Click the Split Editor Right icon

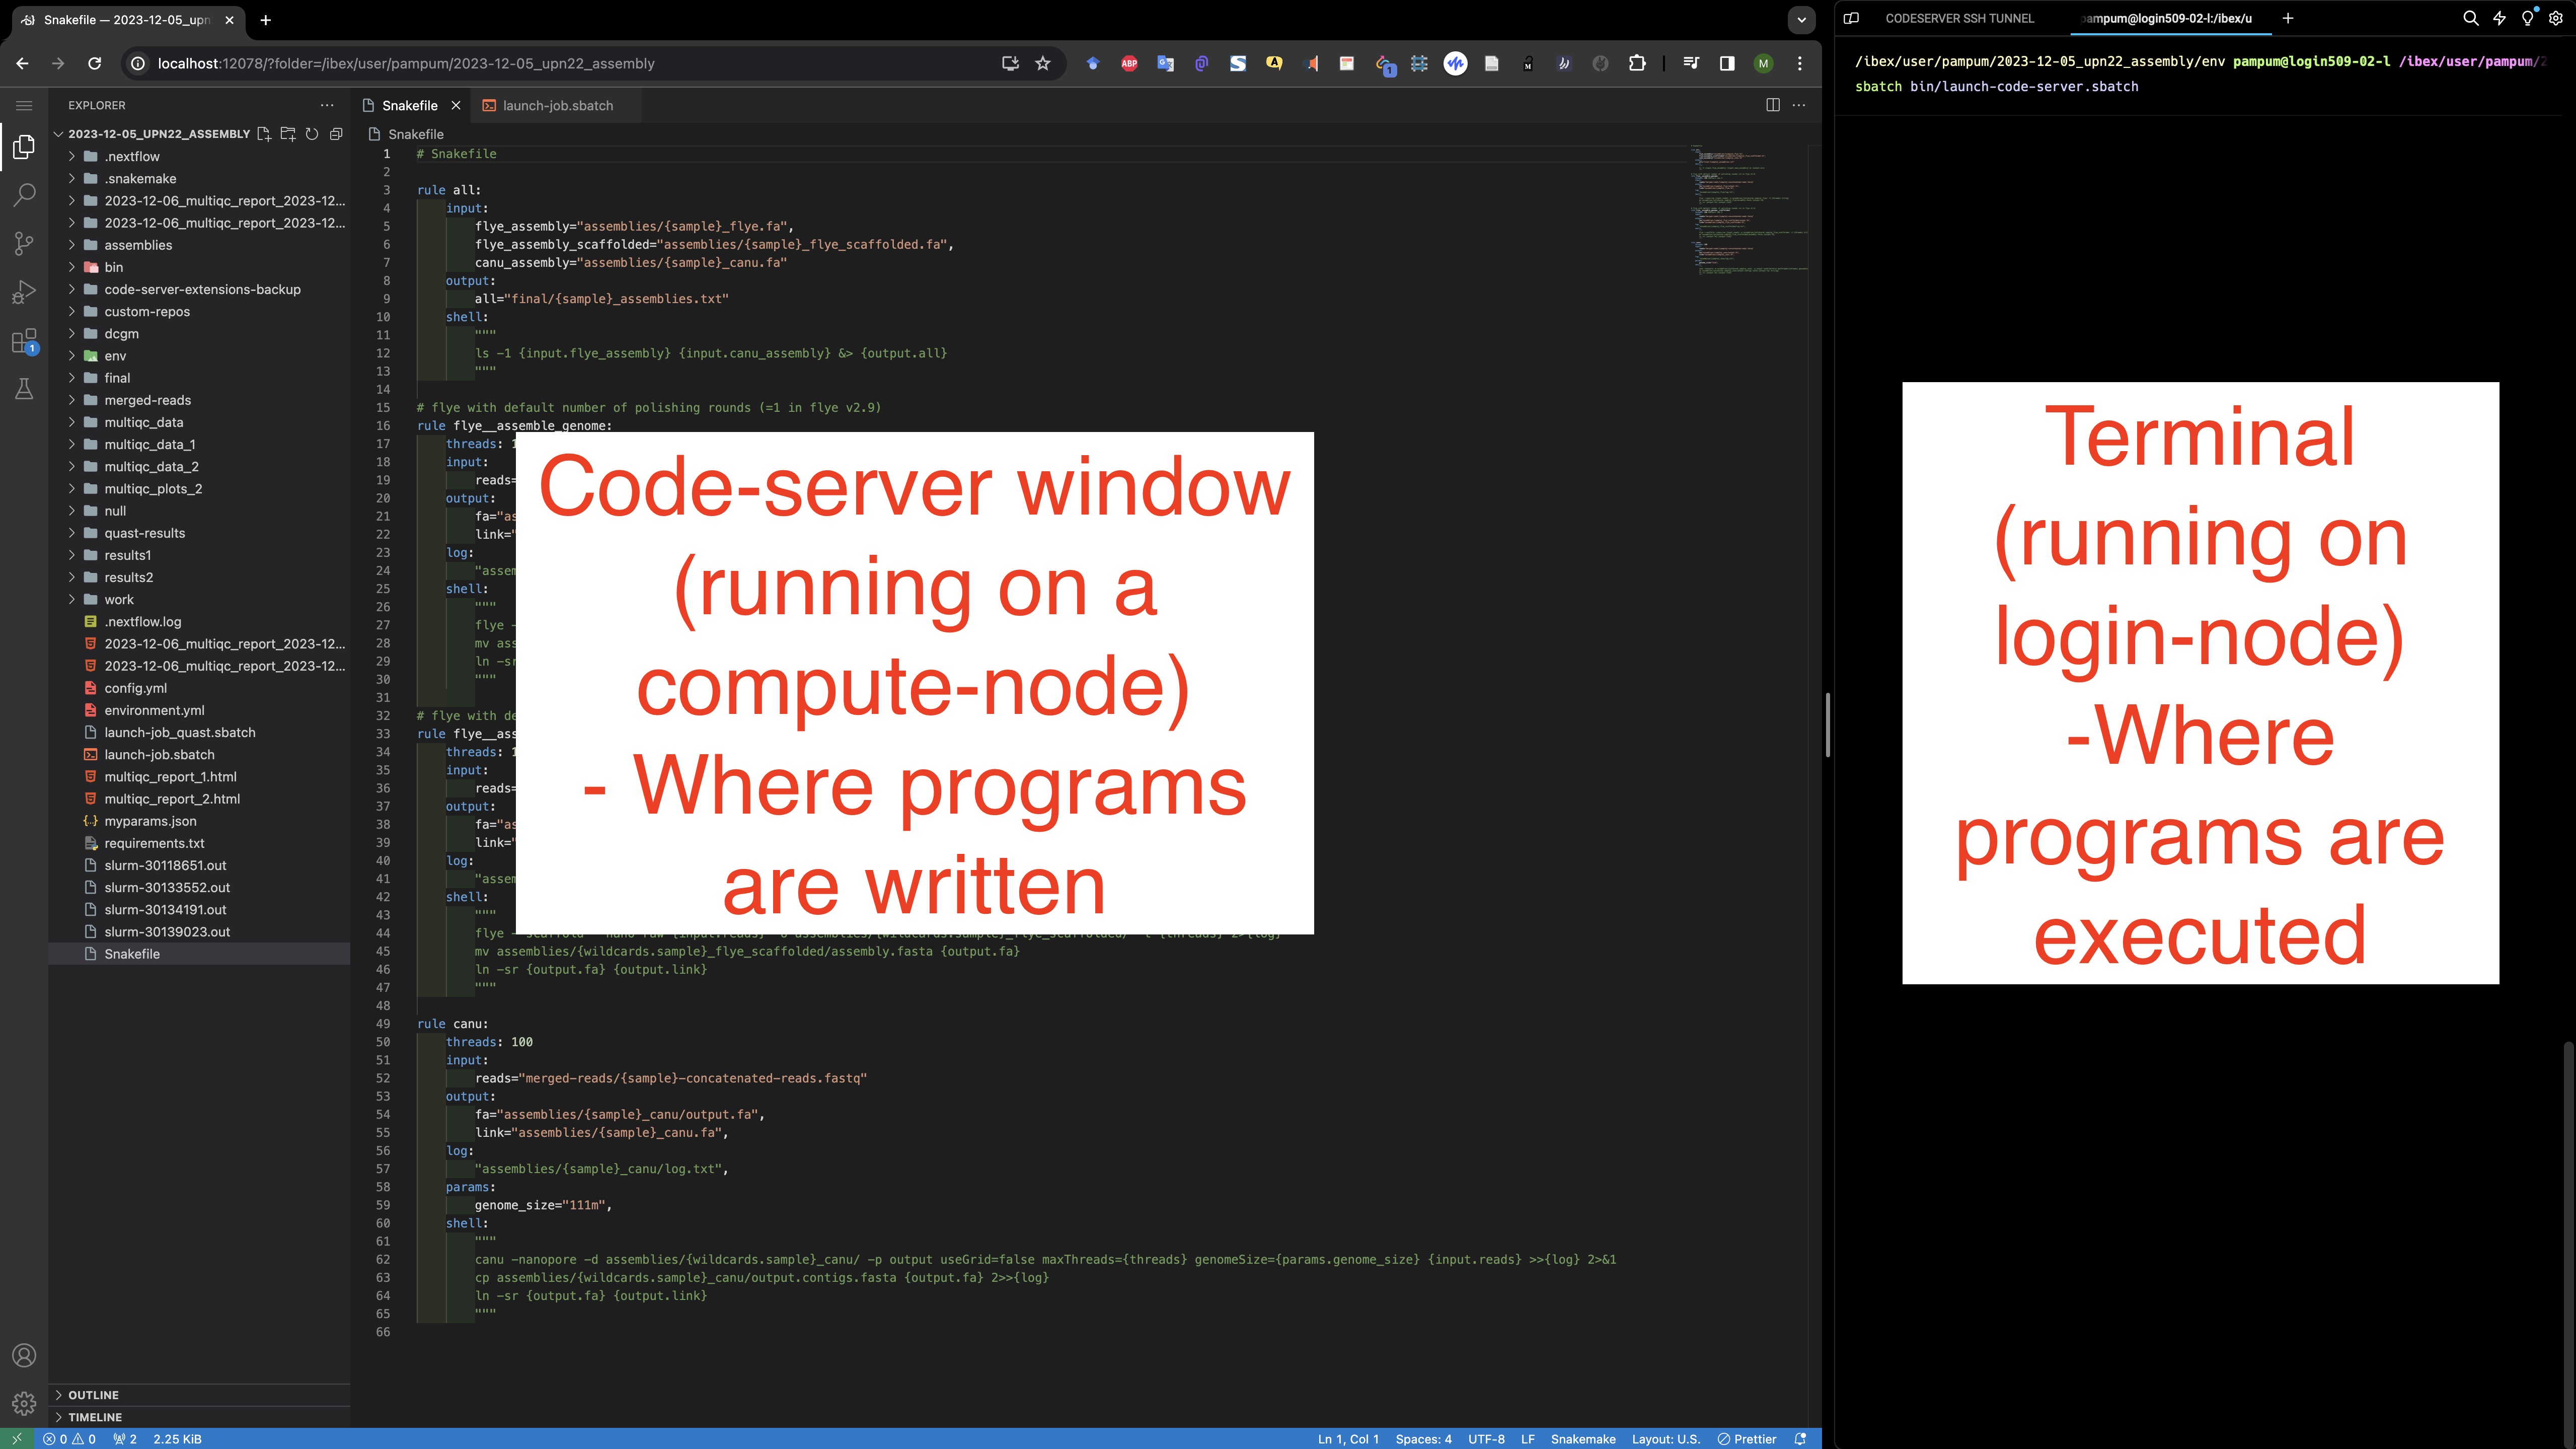[1772, 105]
